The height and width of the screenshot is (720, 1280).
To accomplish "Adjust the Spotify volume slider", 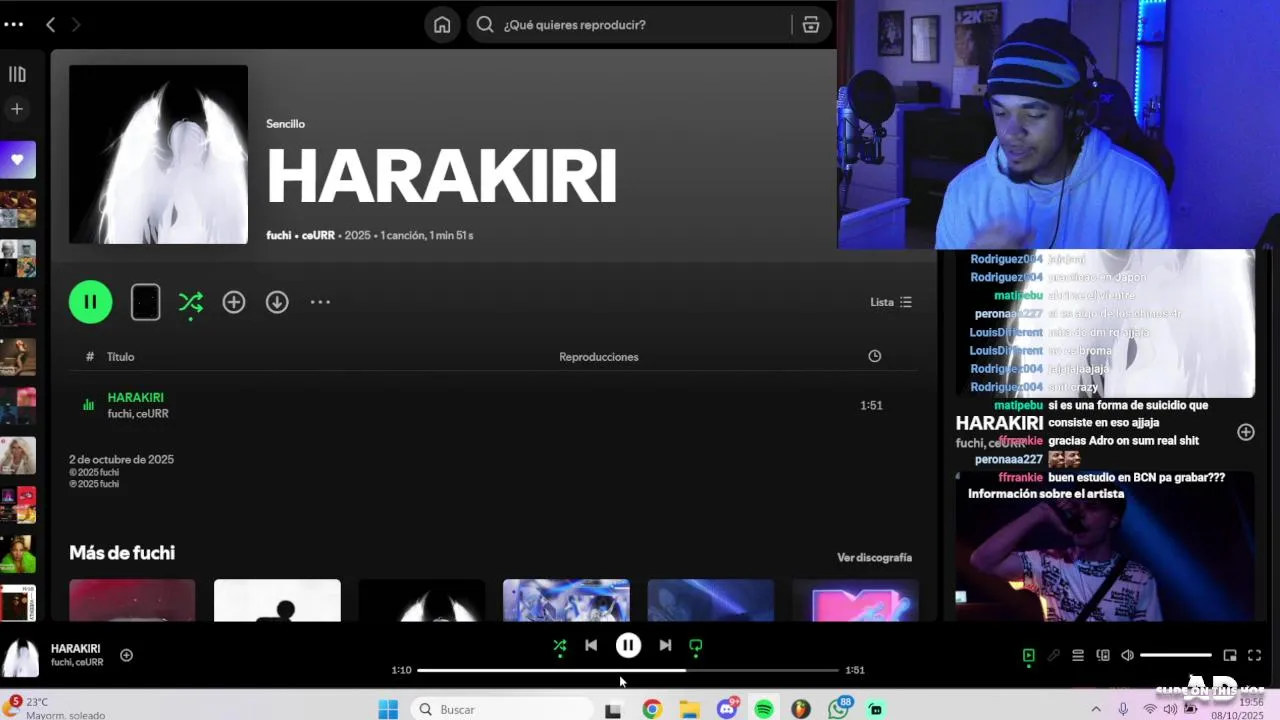I will click(1176, 656).
